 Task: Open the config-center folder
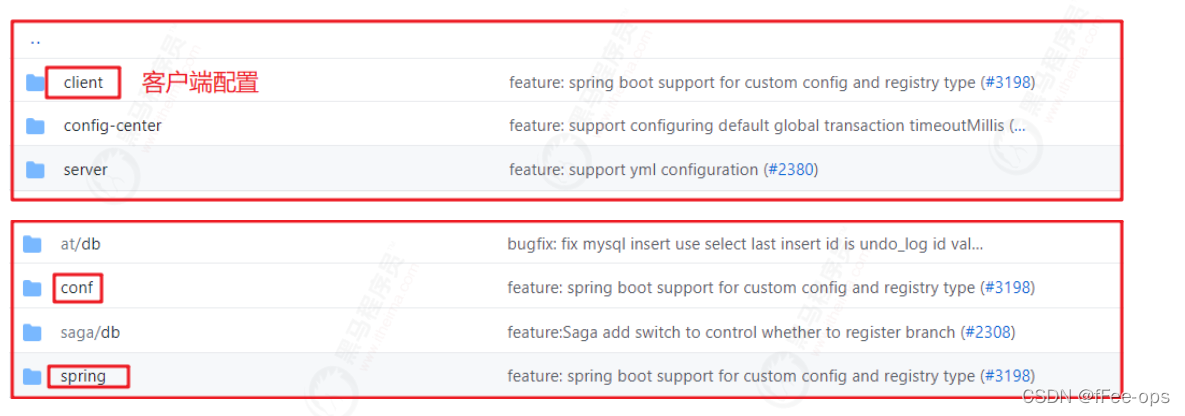[x=112, y=126]
